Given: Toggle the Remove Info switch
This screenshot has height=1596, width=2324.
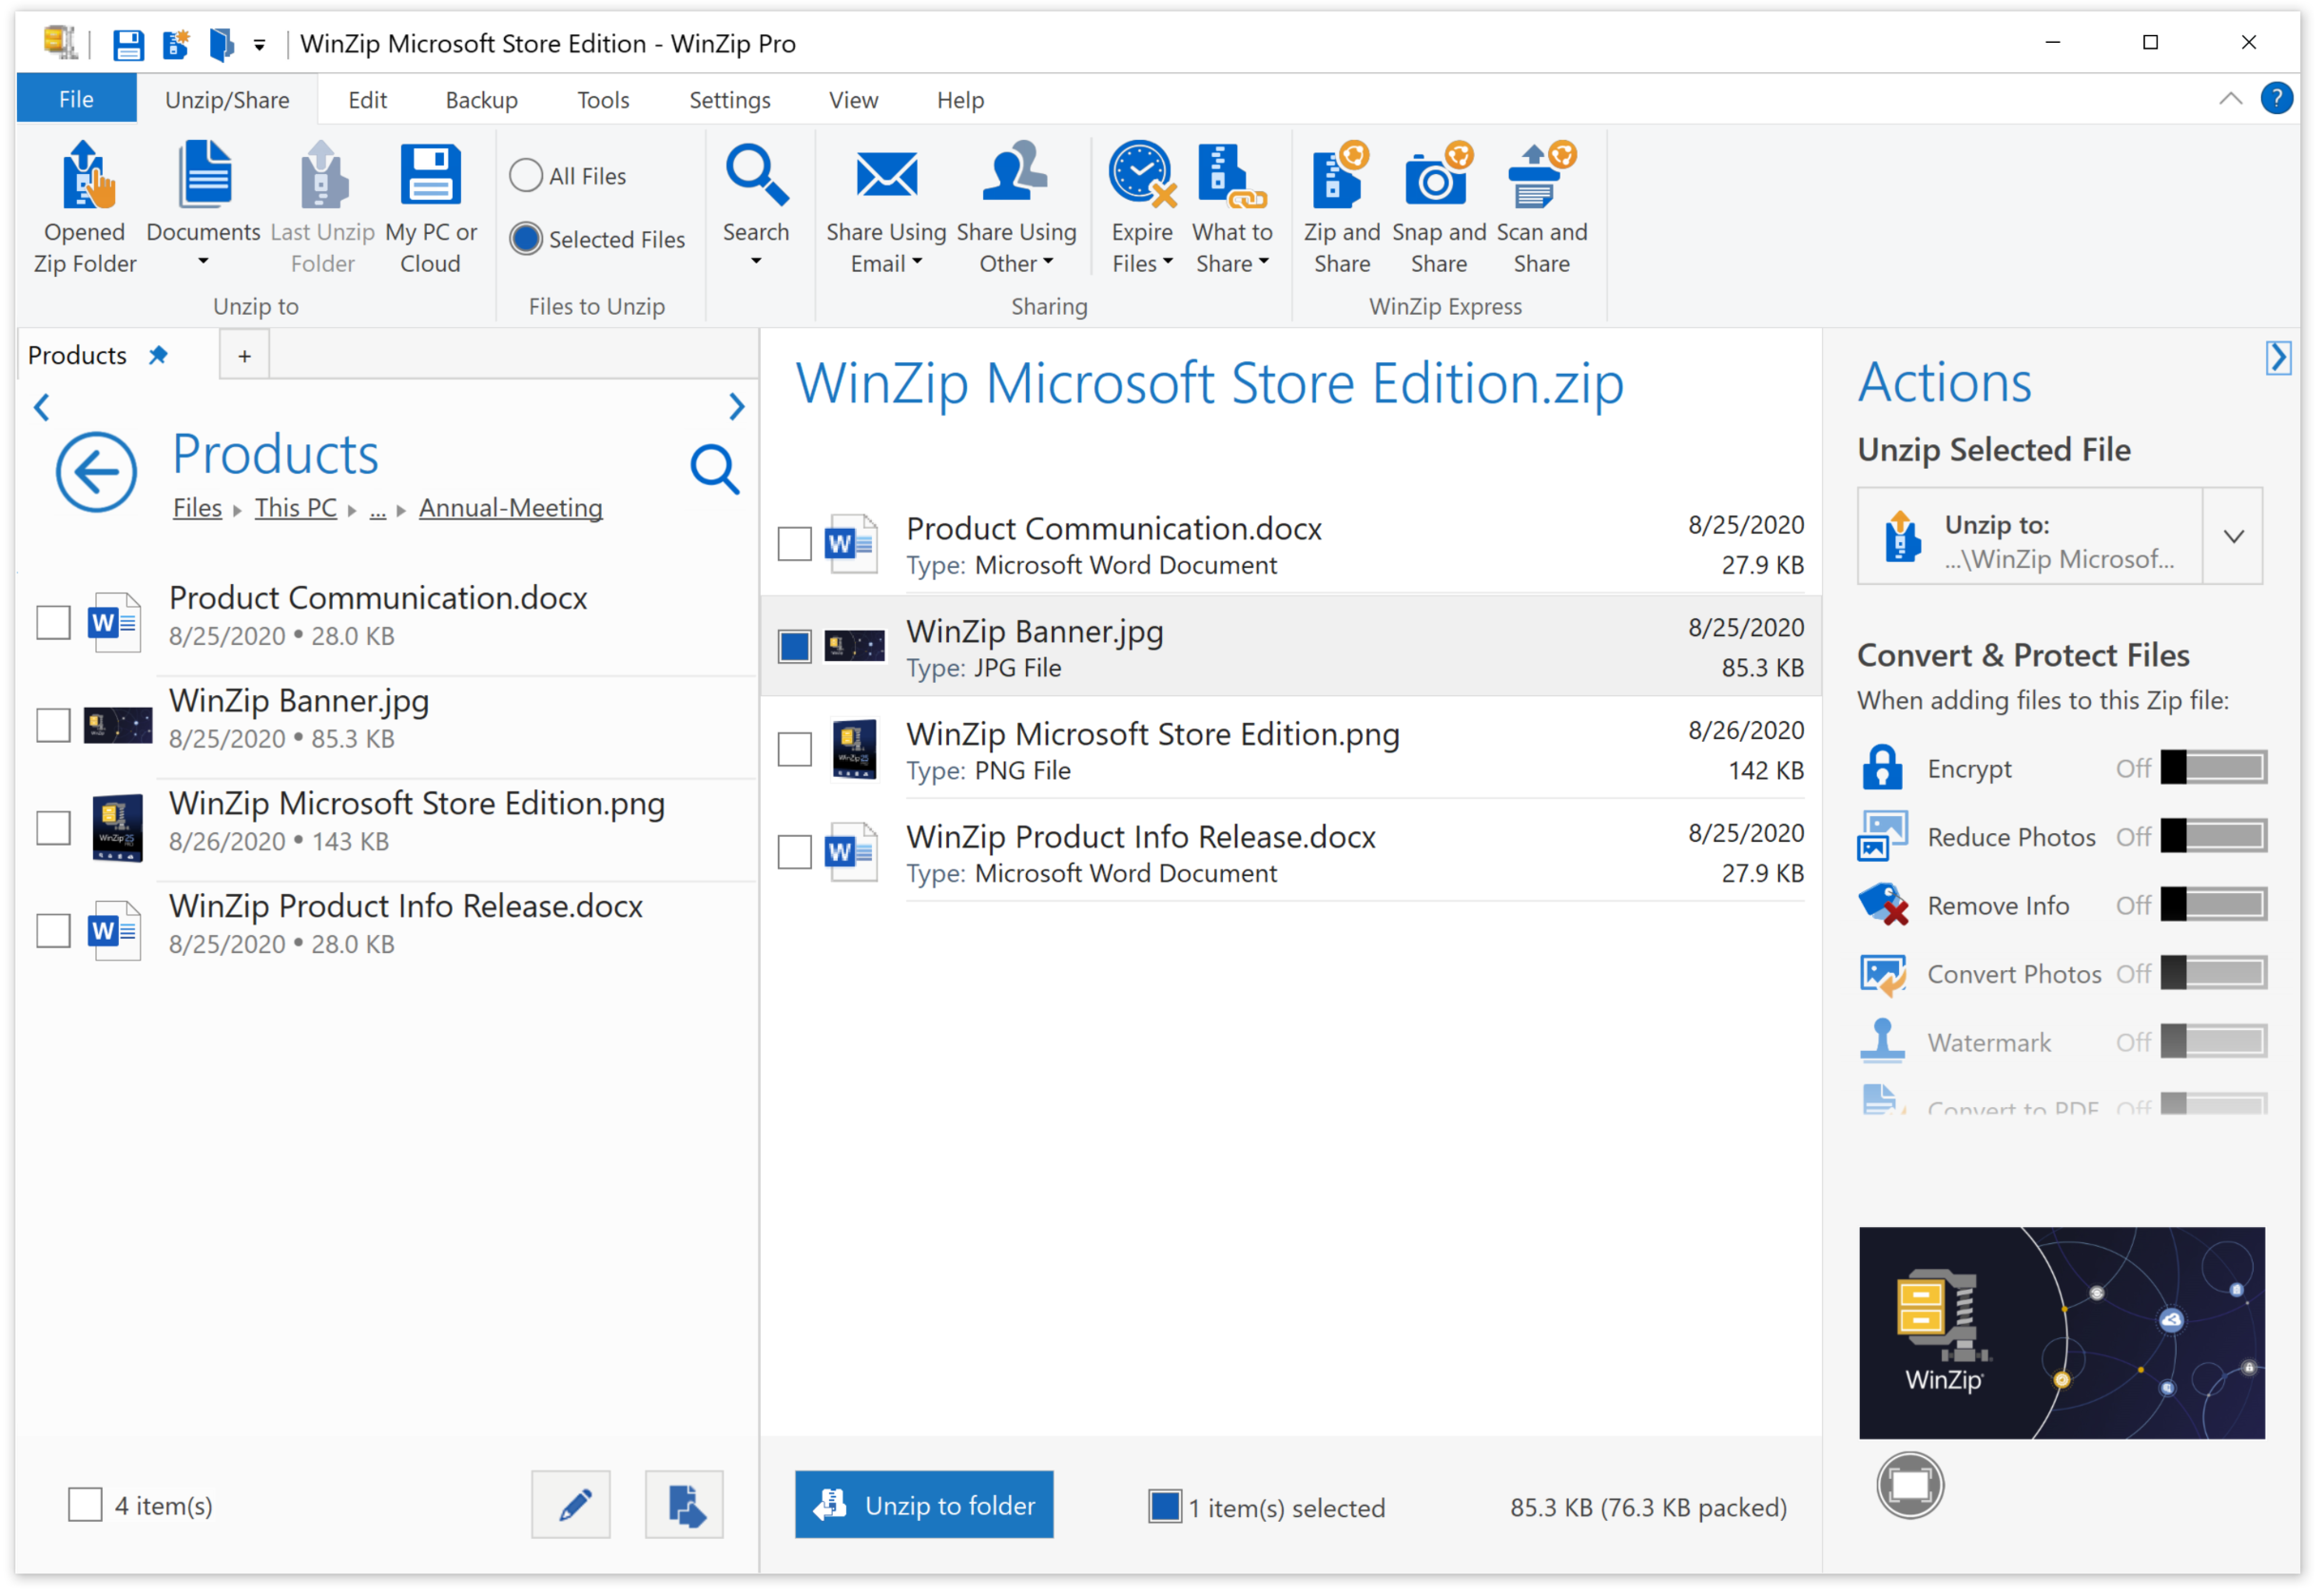Looking at the screenshot, I should pos(2213,904).
